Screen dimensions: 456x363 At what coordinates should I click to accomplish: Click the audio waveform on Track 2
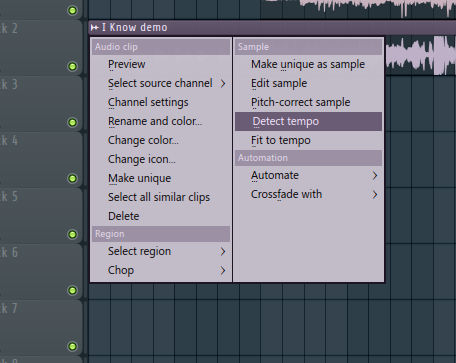[x=420, y=56]
